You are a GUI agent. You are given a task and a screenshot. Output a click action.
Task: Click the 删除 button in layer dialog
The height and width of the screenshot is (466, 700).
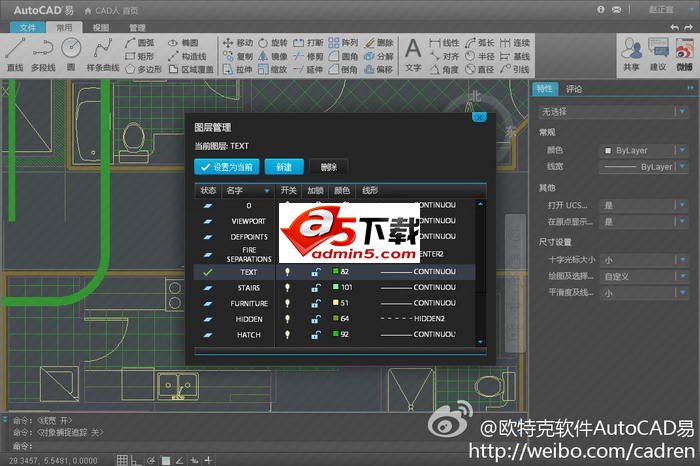tap(329, 167)
